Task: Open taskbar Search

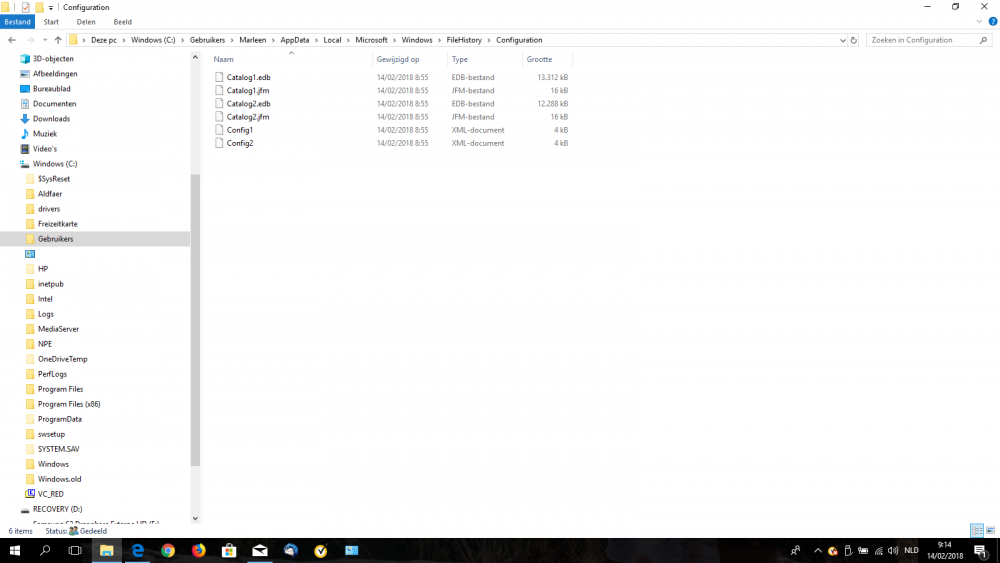Action: 45,550
